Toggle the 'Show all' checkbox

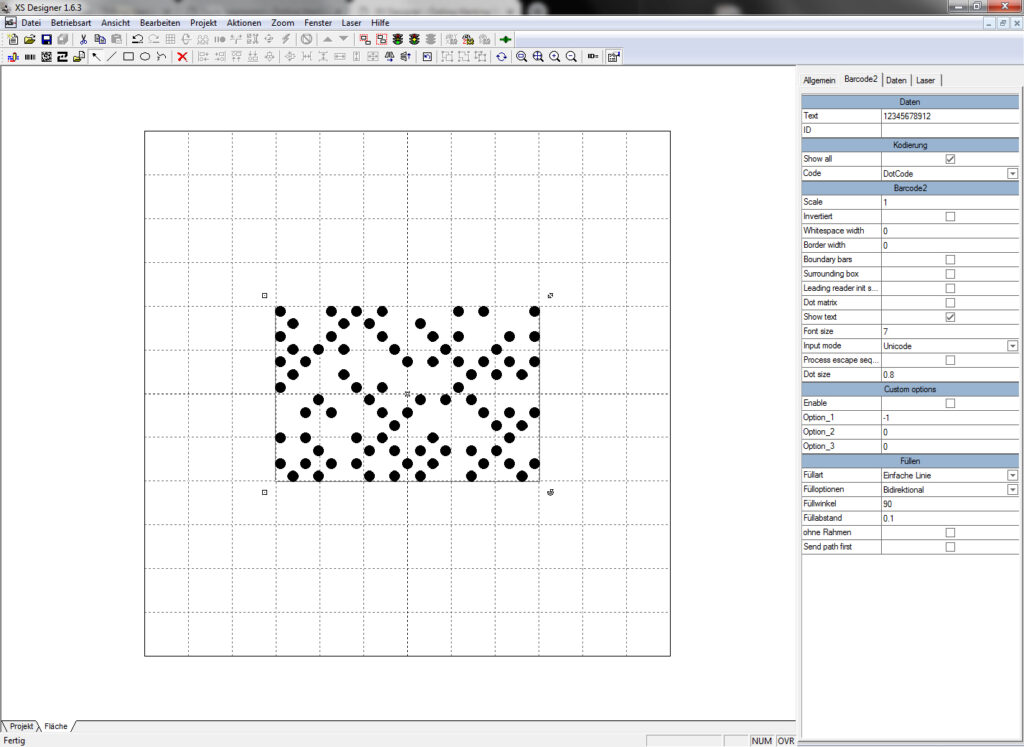950,159
